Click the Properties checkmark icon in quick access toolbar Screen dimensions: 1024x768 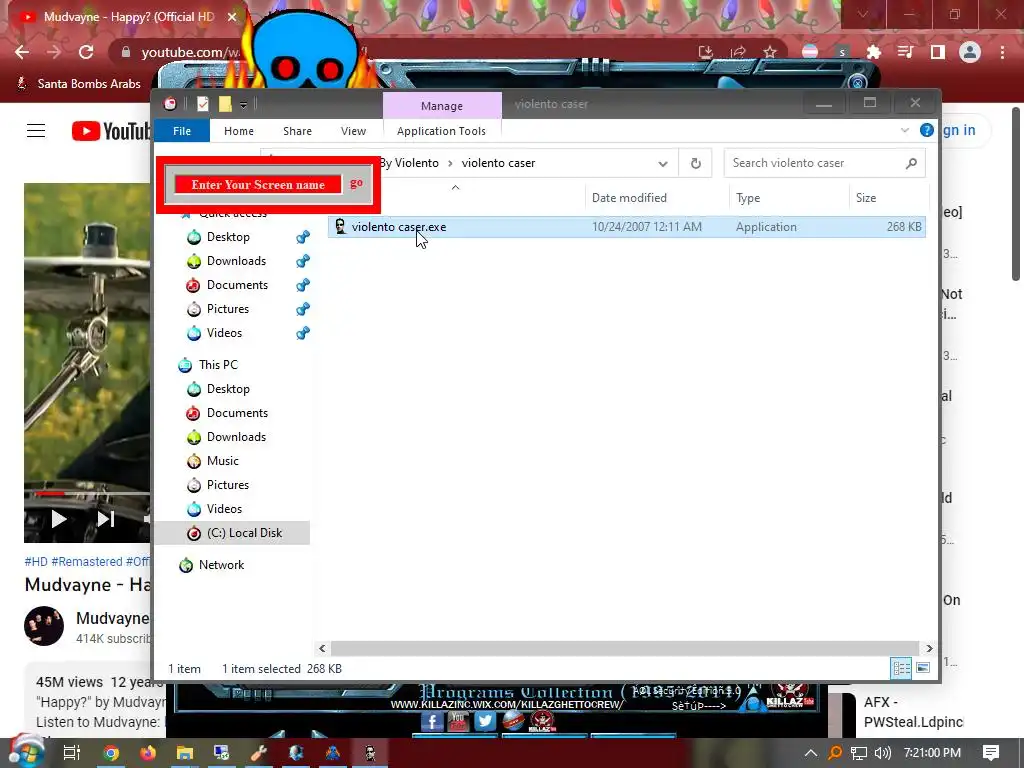203,104
